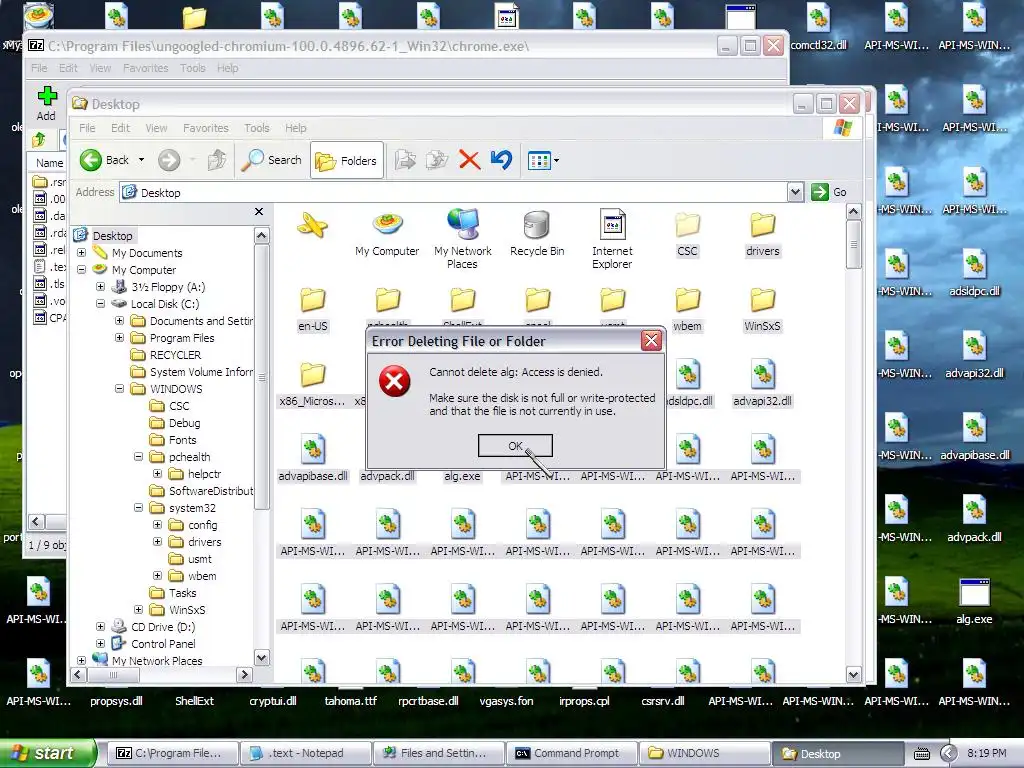Toggle the Folders pane button
1024x768 pixels.
[x=346, y=161]
